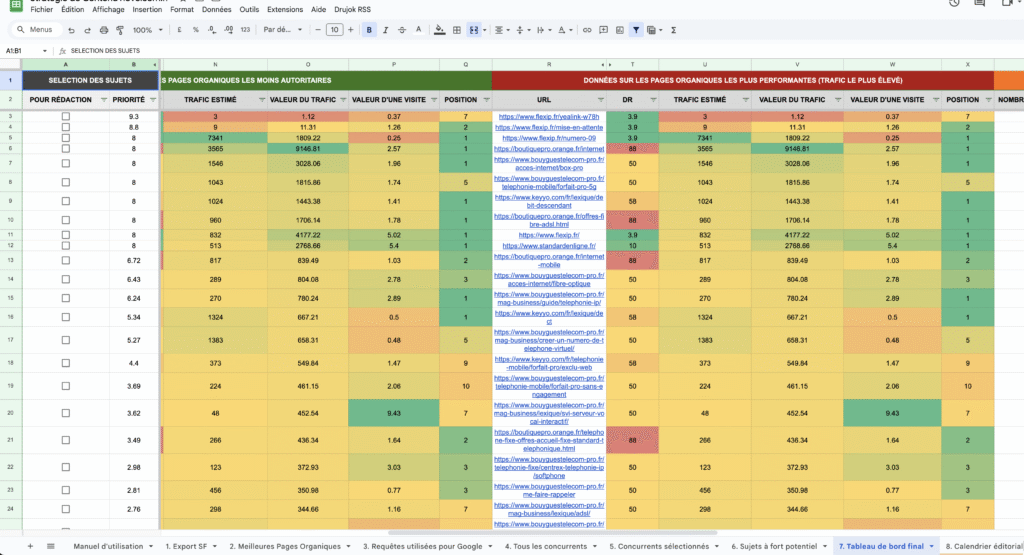Select the checkbox in the priority 5.34 row

pos(65,317)
